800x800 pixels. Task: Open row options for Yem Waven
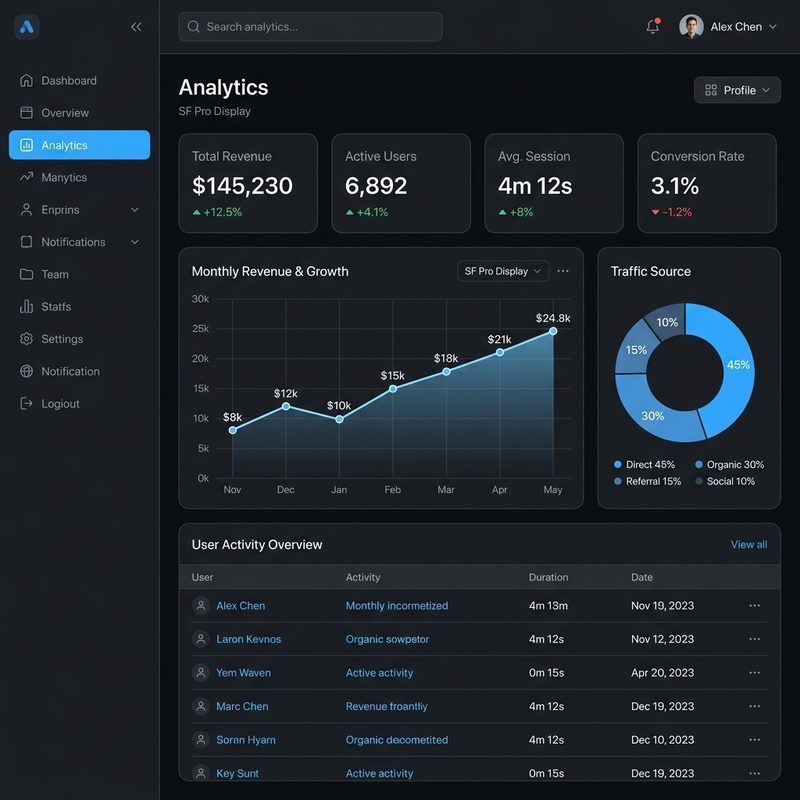click(x=755, y=673)
